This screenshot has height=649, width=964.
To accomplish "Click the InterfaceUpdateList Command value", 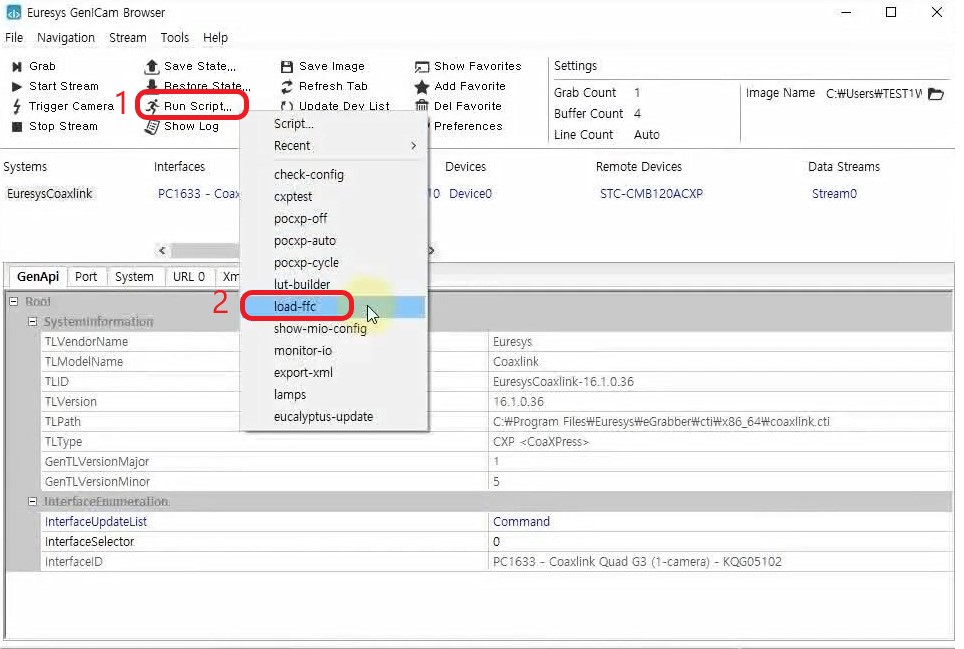I will (x=521, y=522).
